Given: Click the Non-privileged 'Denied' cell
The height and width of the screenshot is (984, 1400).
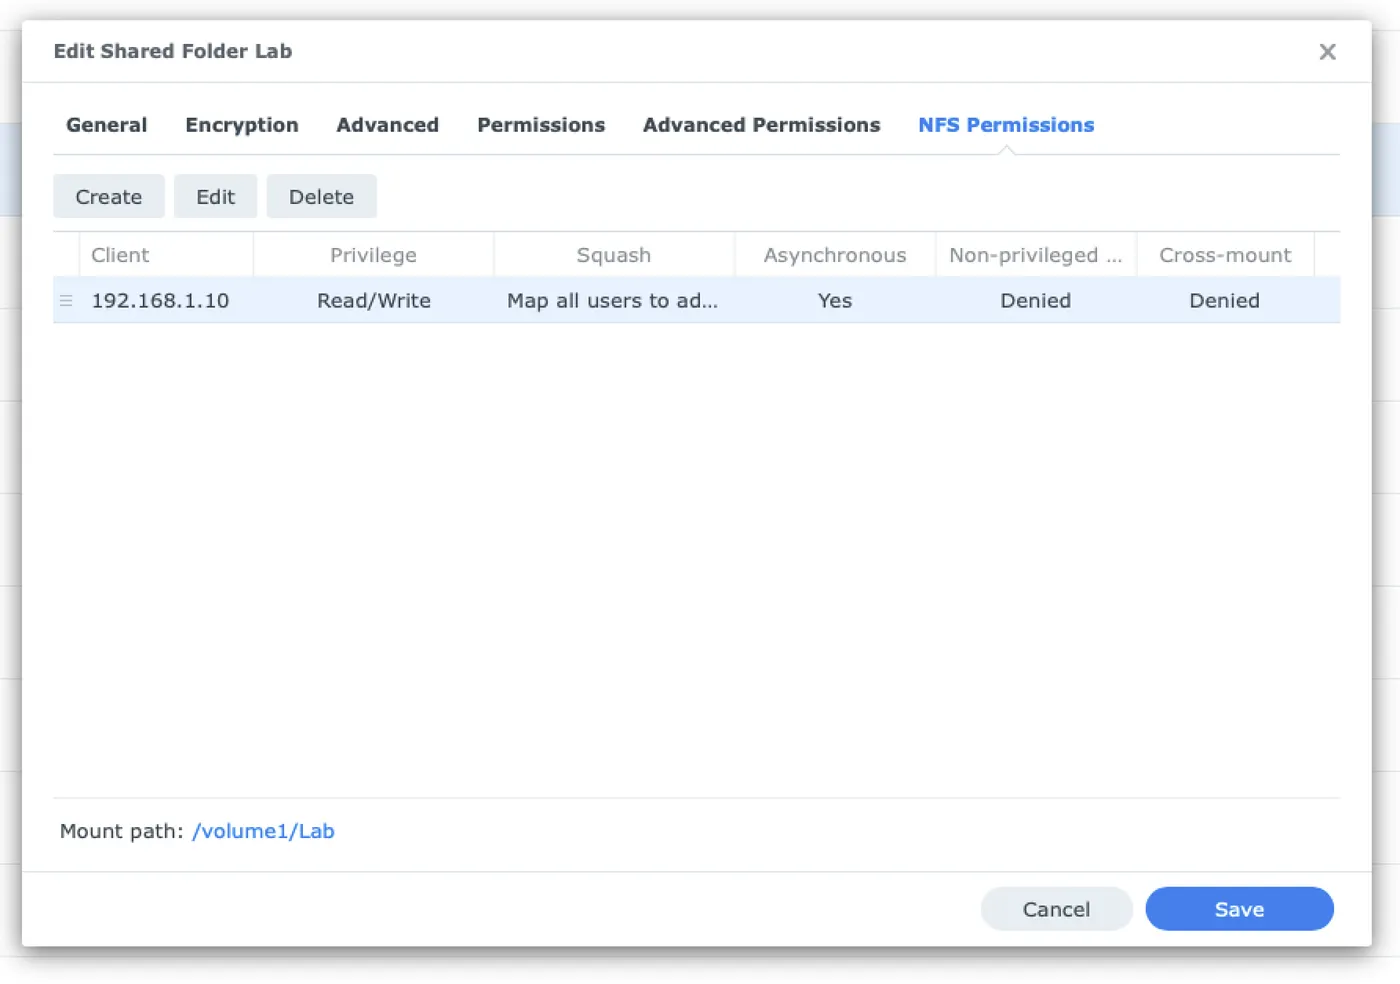Looking at the screenshot, I should [x=1036, y=301].
